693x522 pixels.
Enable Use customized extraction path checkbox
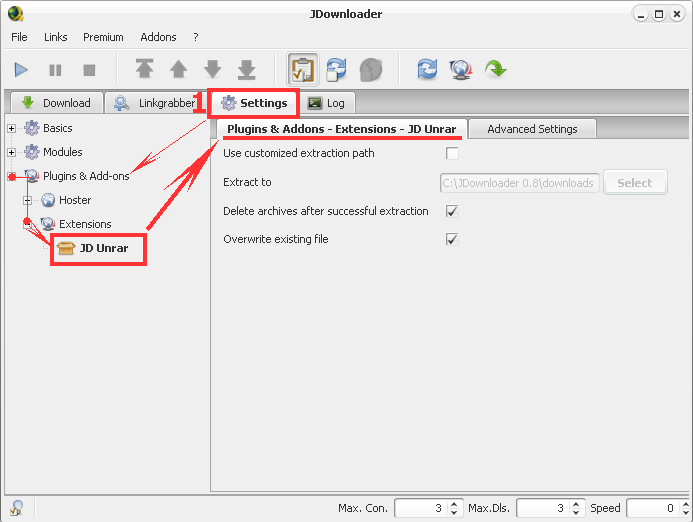pos(452,153)
